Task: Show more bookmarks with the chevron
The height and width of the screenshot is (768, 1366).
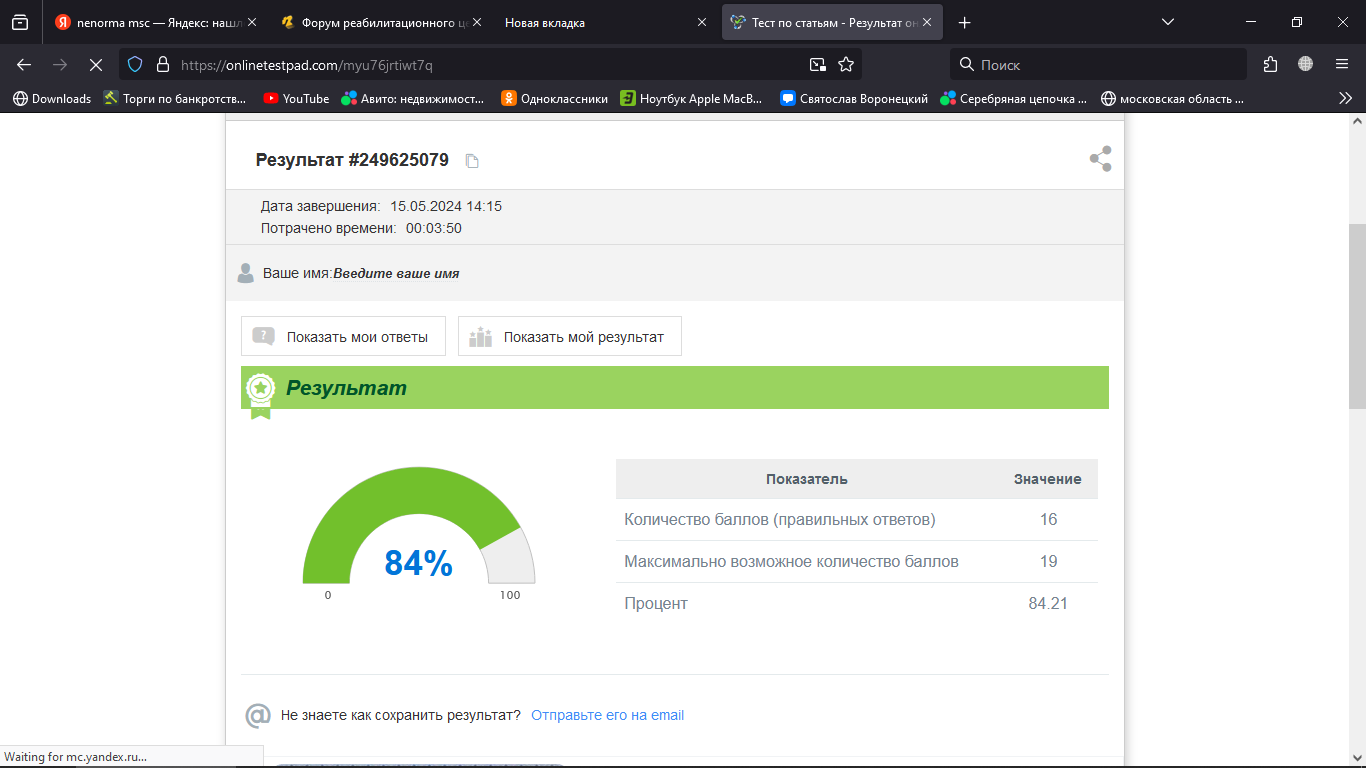Action: [1345, 98]
